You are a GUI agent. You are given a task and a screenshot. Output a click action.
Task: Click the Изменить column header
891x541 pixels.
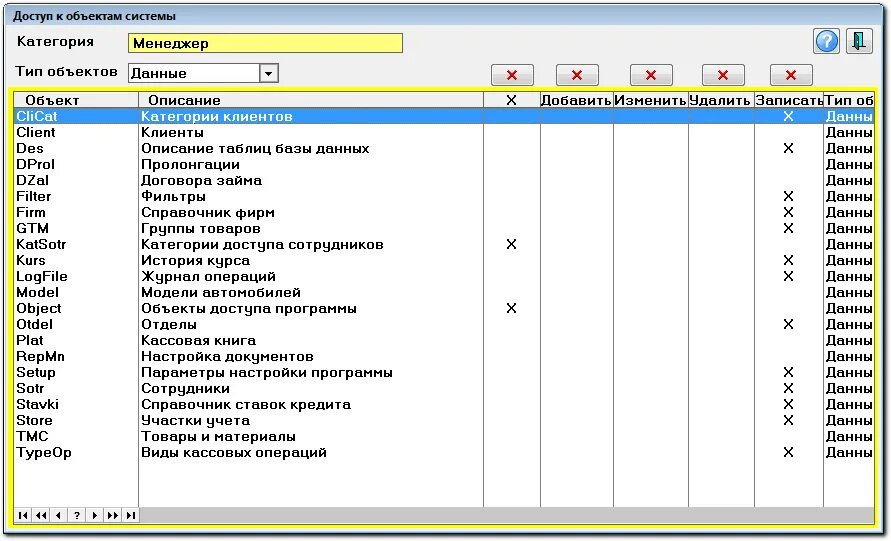(x=651, y=101)
